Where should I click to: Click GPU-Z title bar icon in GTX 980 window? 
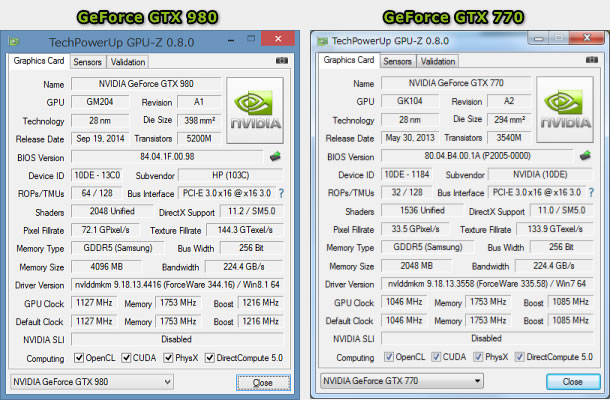coord(14,42)
